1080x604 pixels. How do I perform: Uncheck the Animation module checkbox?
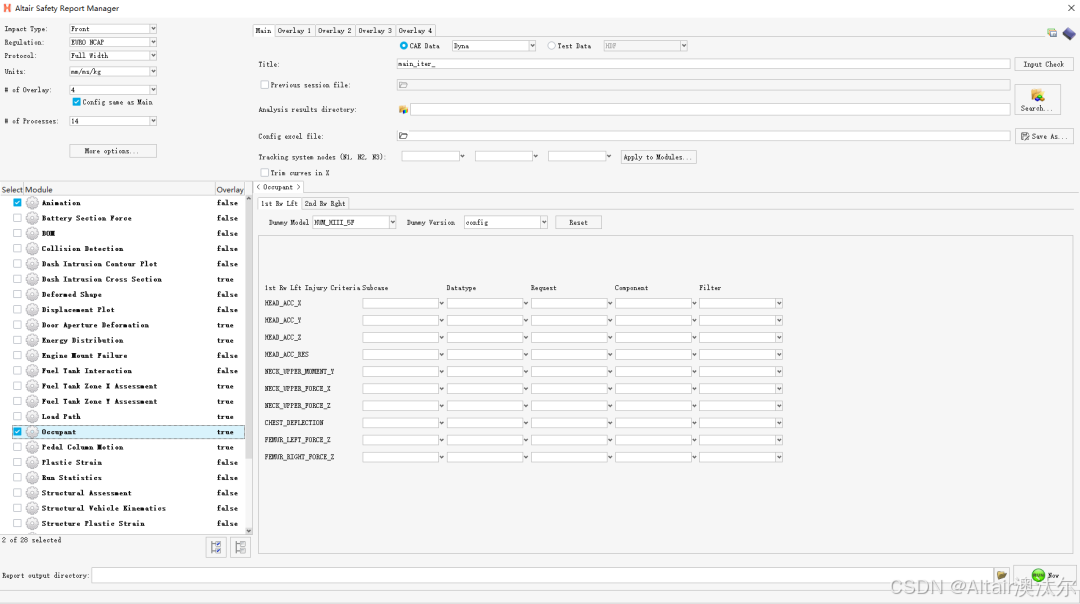(17, 203)
